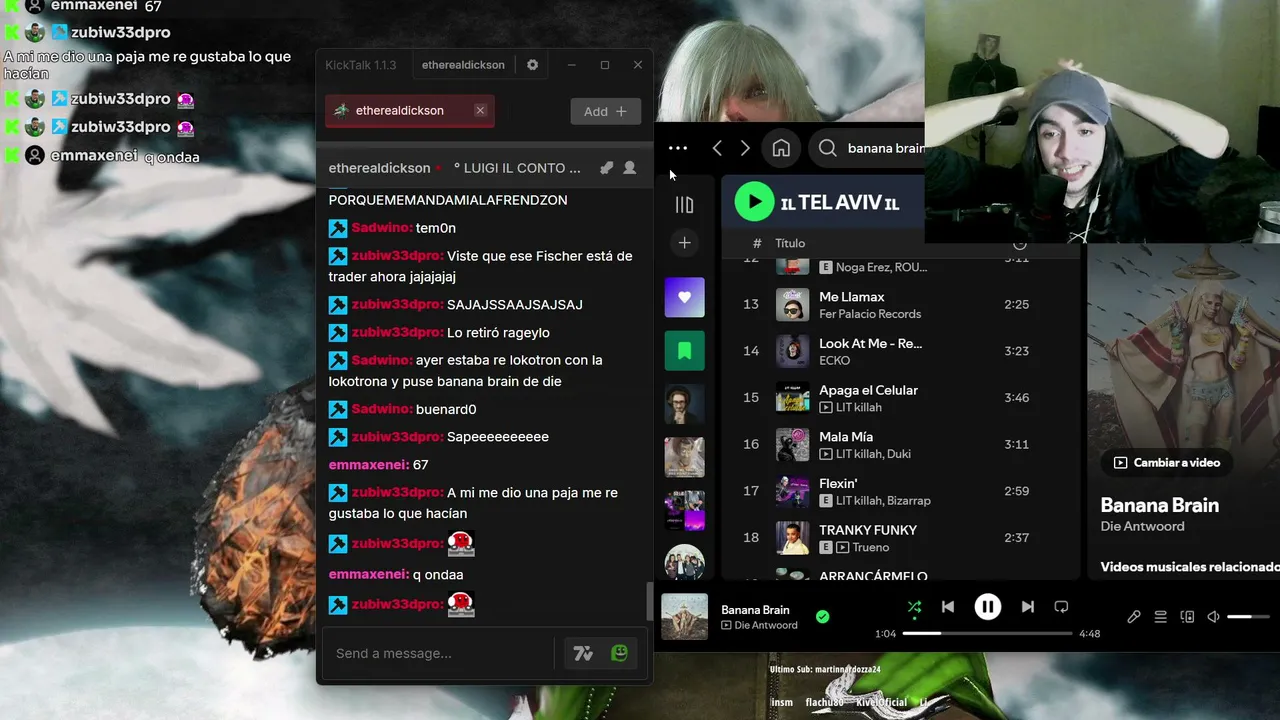
Task: Open connect to a device
Action: tap(1187, 617)
